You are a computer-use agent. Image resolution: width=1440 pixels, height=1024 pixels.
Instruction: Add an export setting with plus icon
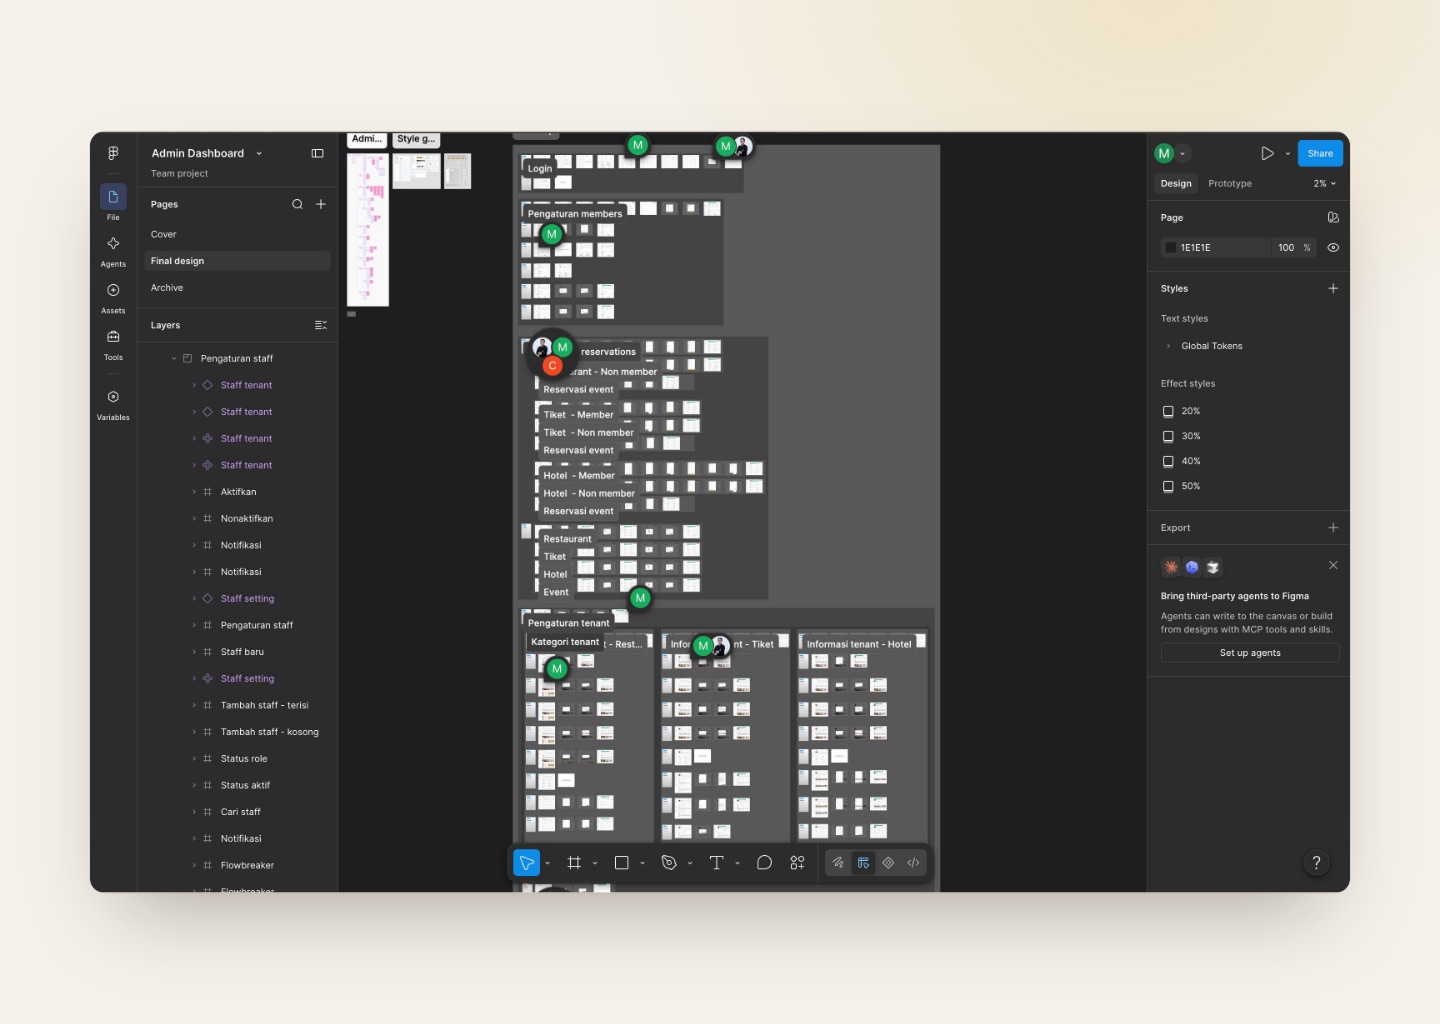1333,528
